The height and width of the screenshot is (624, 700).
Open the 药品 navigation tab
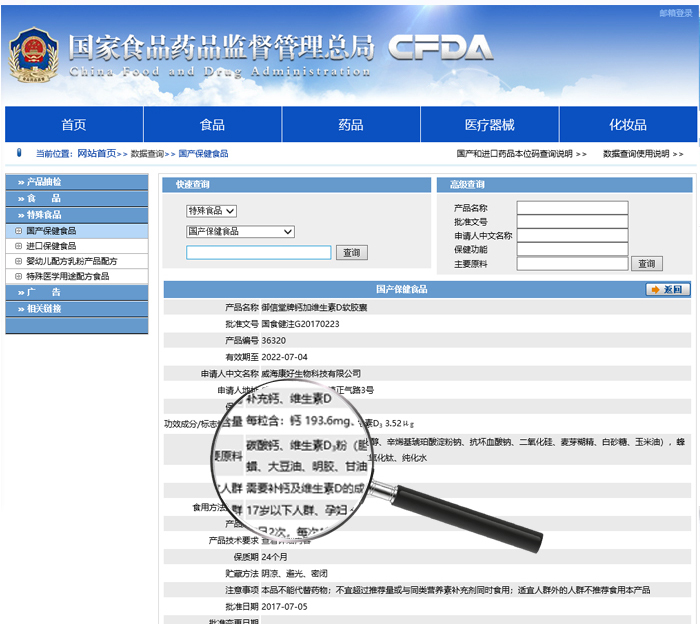click(x=351, y=125)
